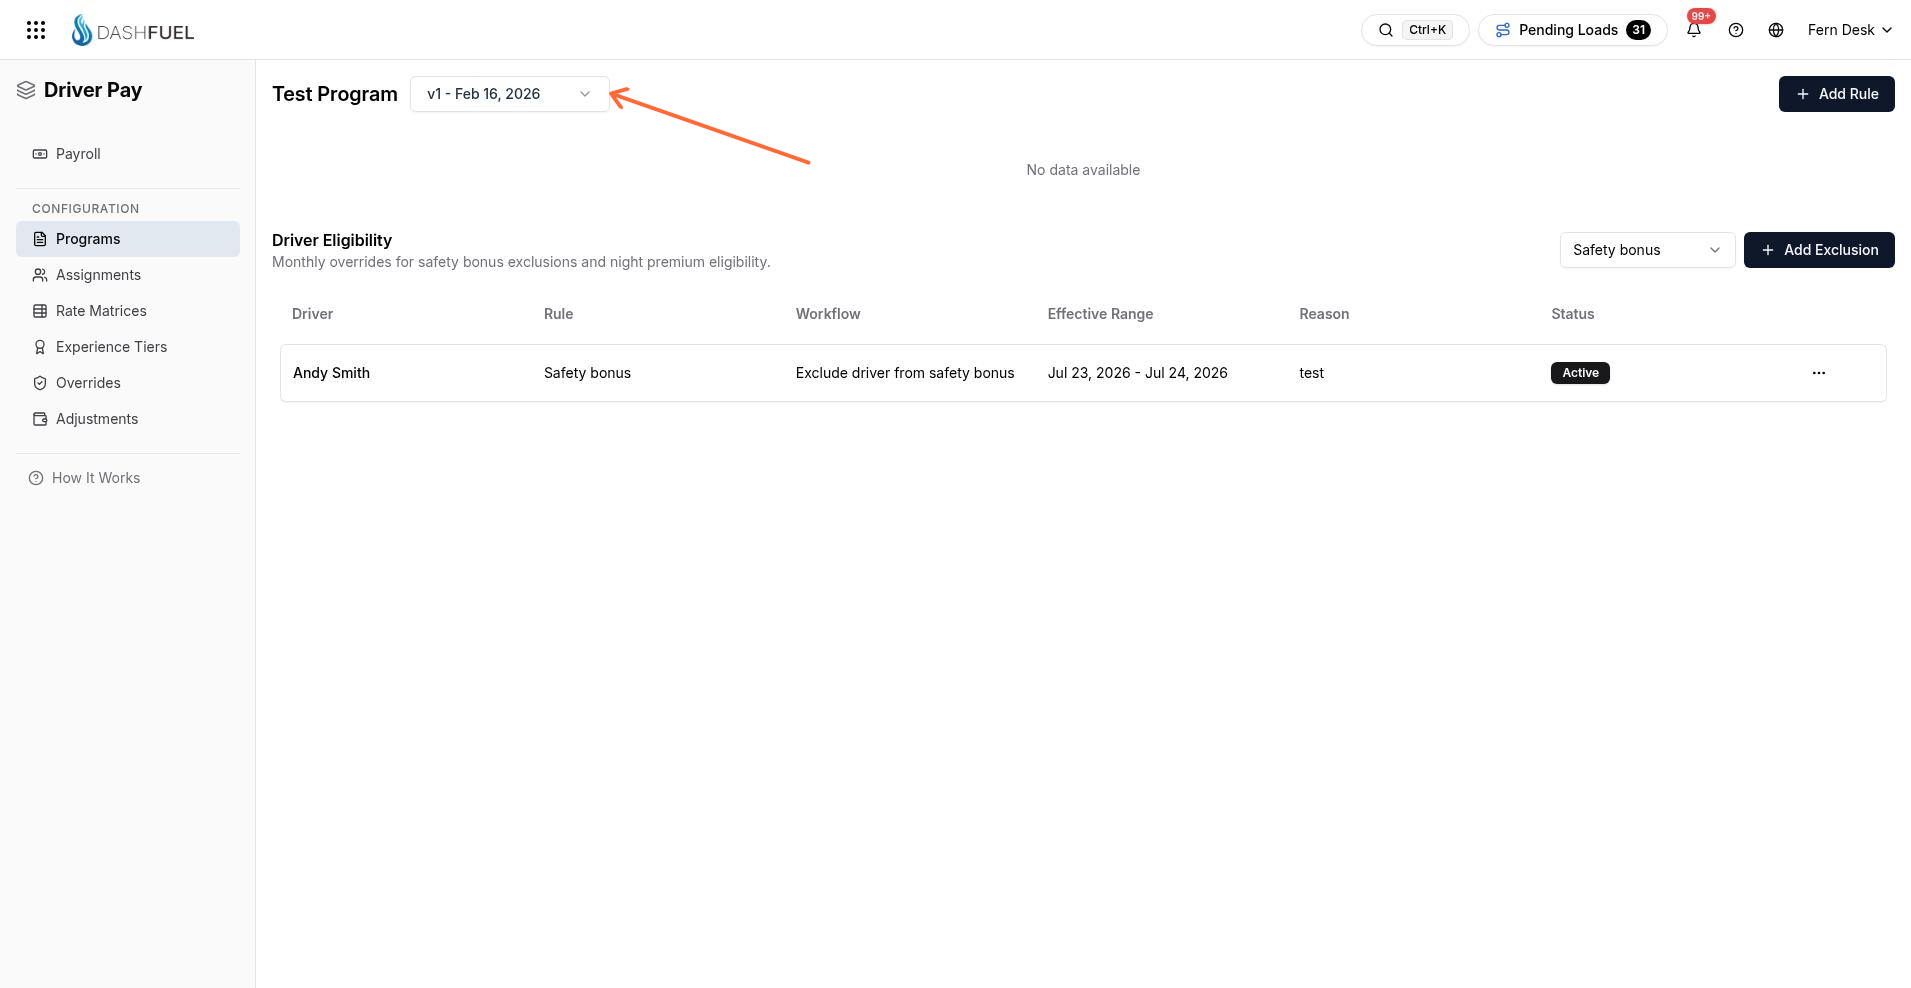Click the Driver Pay layers icon

tap(26, 90)
